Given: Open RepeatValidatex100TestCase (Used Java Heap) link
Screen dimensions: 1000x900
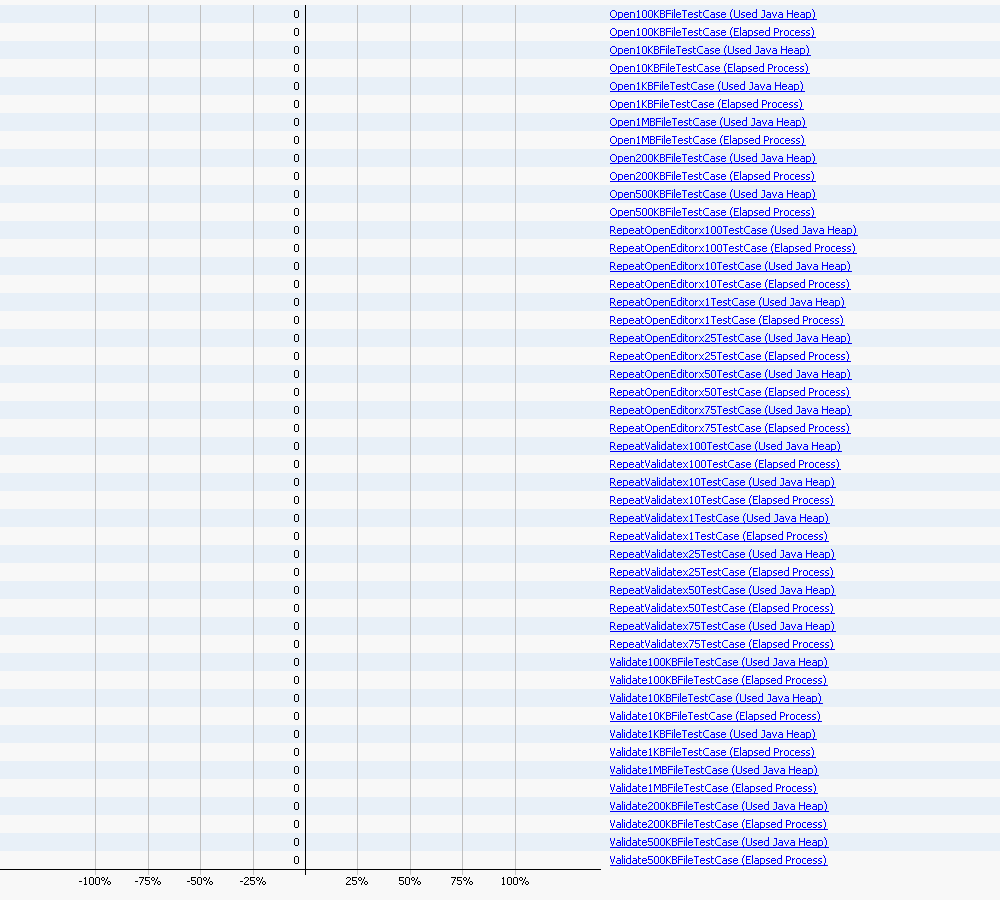Looking at the screenshot, I should point(725,446).
